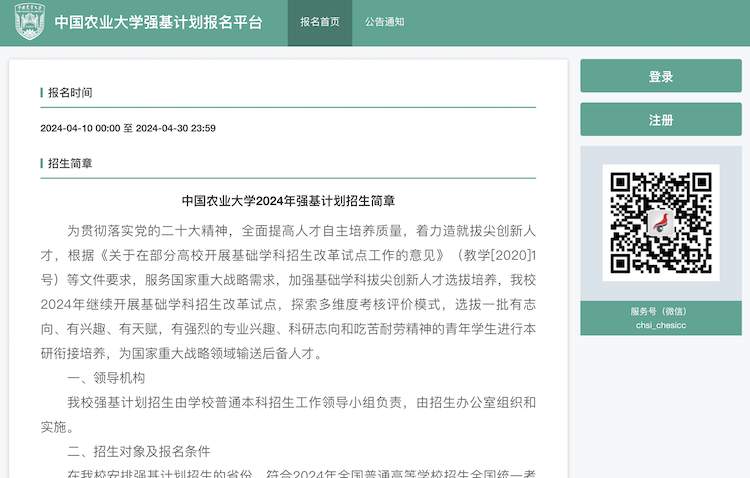750x478 pixels.
Task: Open the 报名首页 tab
Action: pos(320,22)
